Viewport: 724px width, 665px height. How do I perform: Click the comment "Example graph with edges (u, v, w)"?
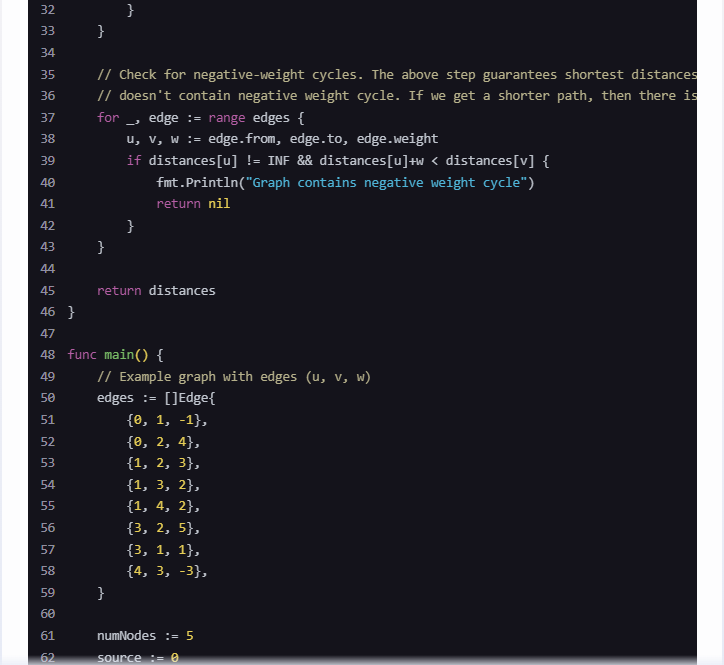click(234, 377)
